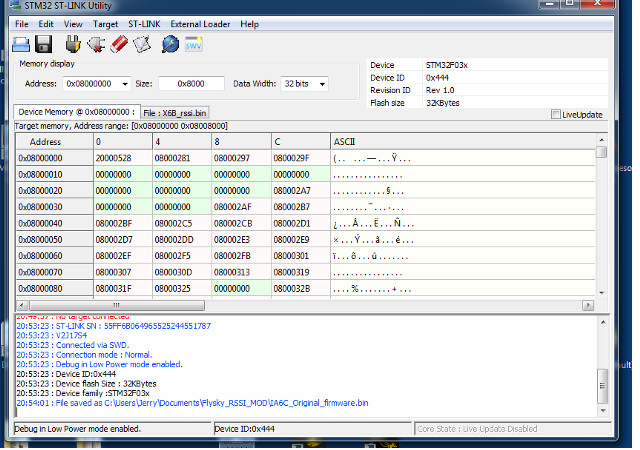Open the Edit menu
The height and width of the screenshot is (450, 640).
click(x=46, y=24)
